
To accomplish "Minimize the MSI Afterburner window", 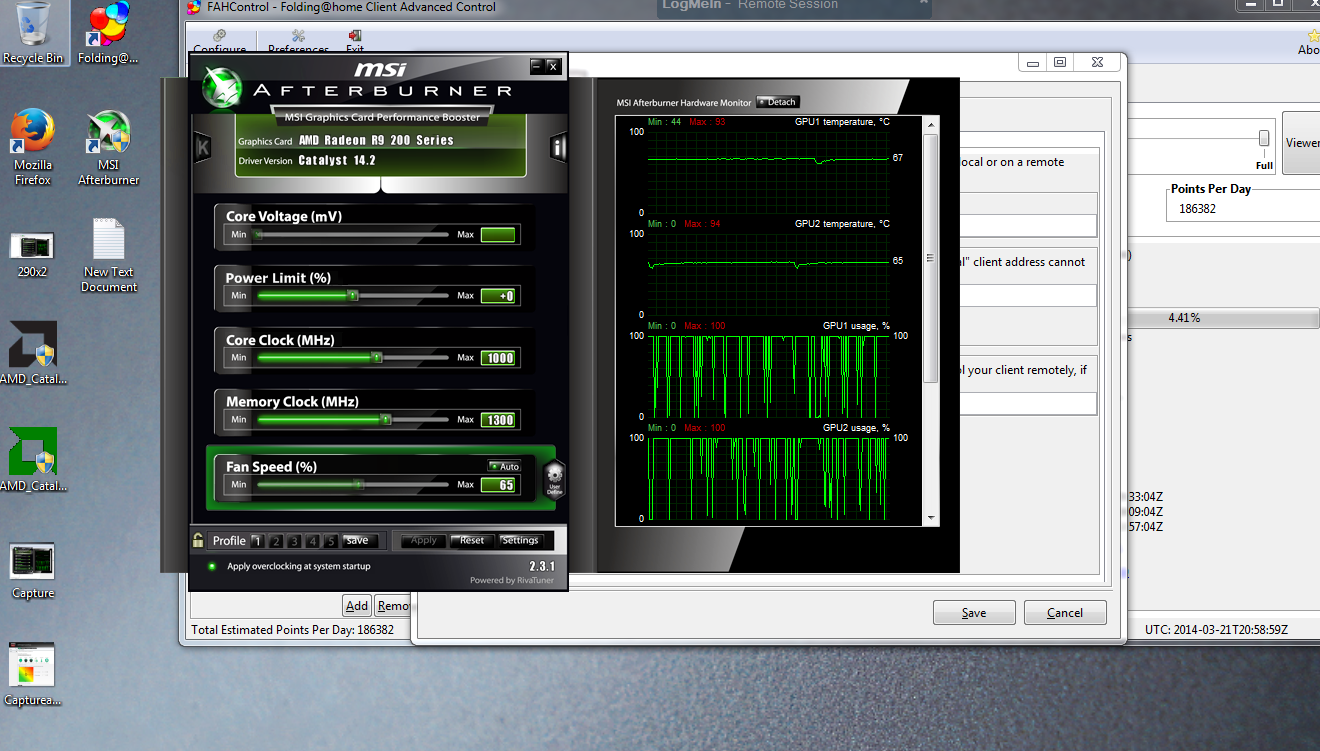I will point(538,65).
